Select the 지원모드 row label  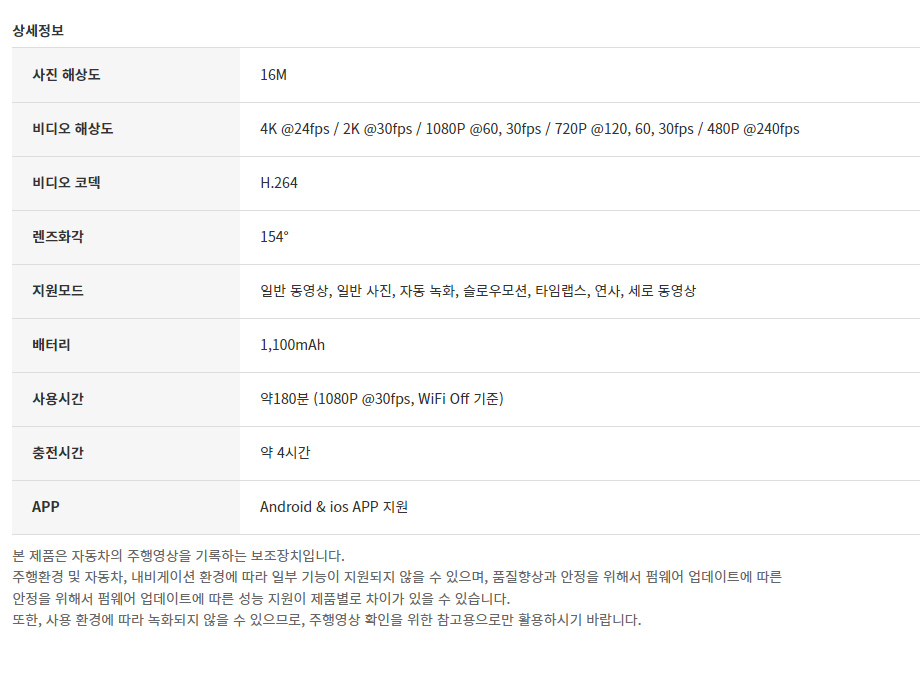click(58, 290)
